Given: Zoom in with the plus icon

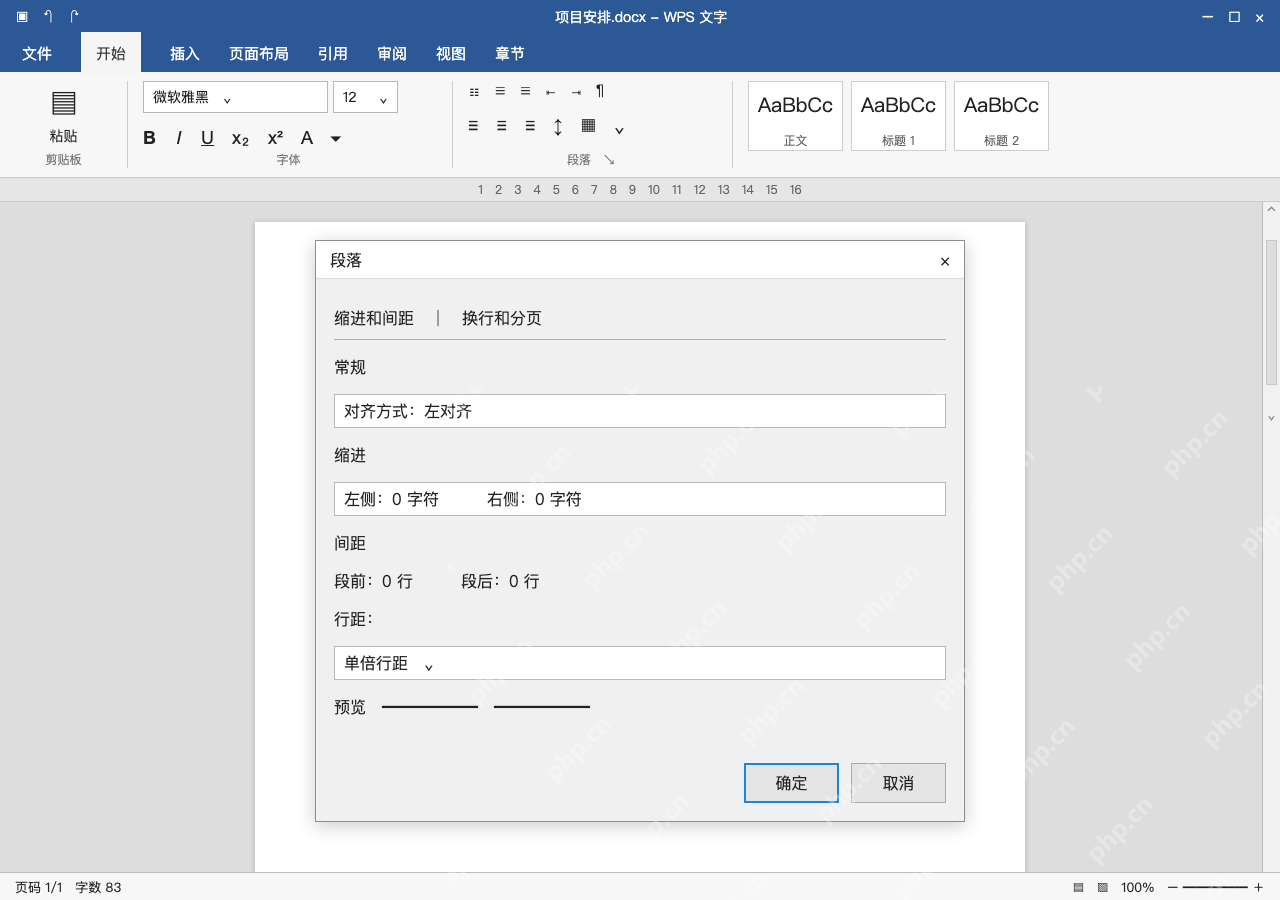Looking at the screenshot, I should tap(1258, 887).
